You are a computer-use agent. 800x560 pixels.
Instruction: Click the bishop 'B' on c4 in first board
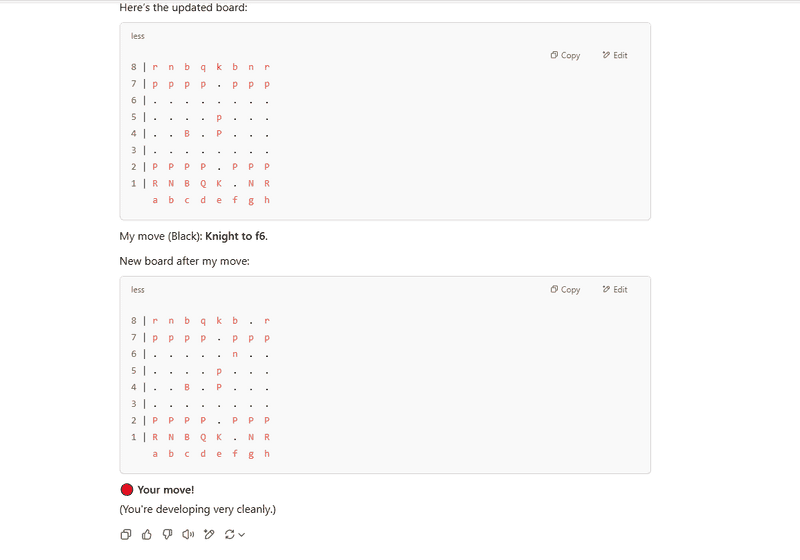point(187,134)
